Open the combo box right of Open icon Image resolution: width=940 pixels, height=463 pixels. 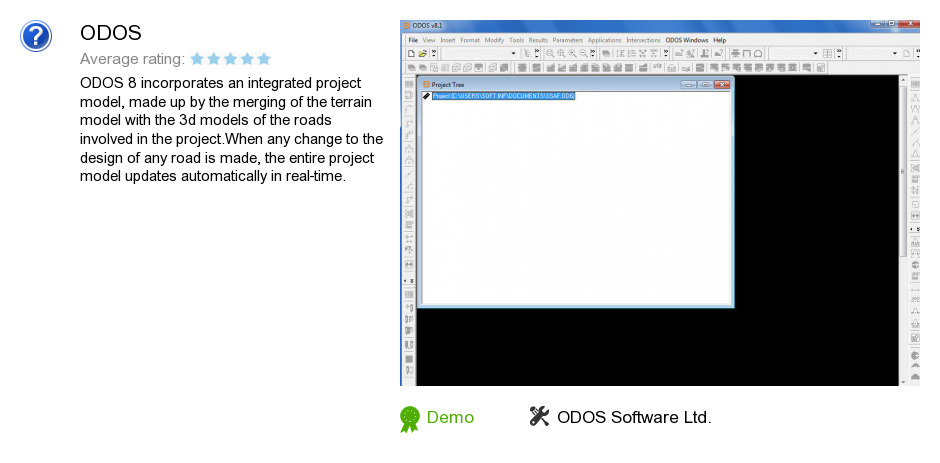pos(479,53)
